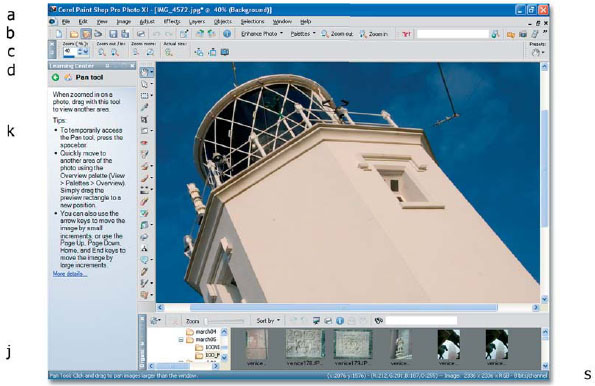The width and height of the screenshot is (595, 386).
Task: Select the march05 folder in the tree
Action: (x=201, y=340)
